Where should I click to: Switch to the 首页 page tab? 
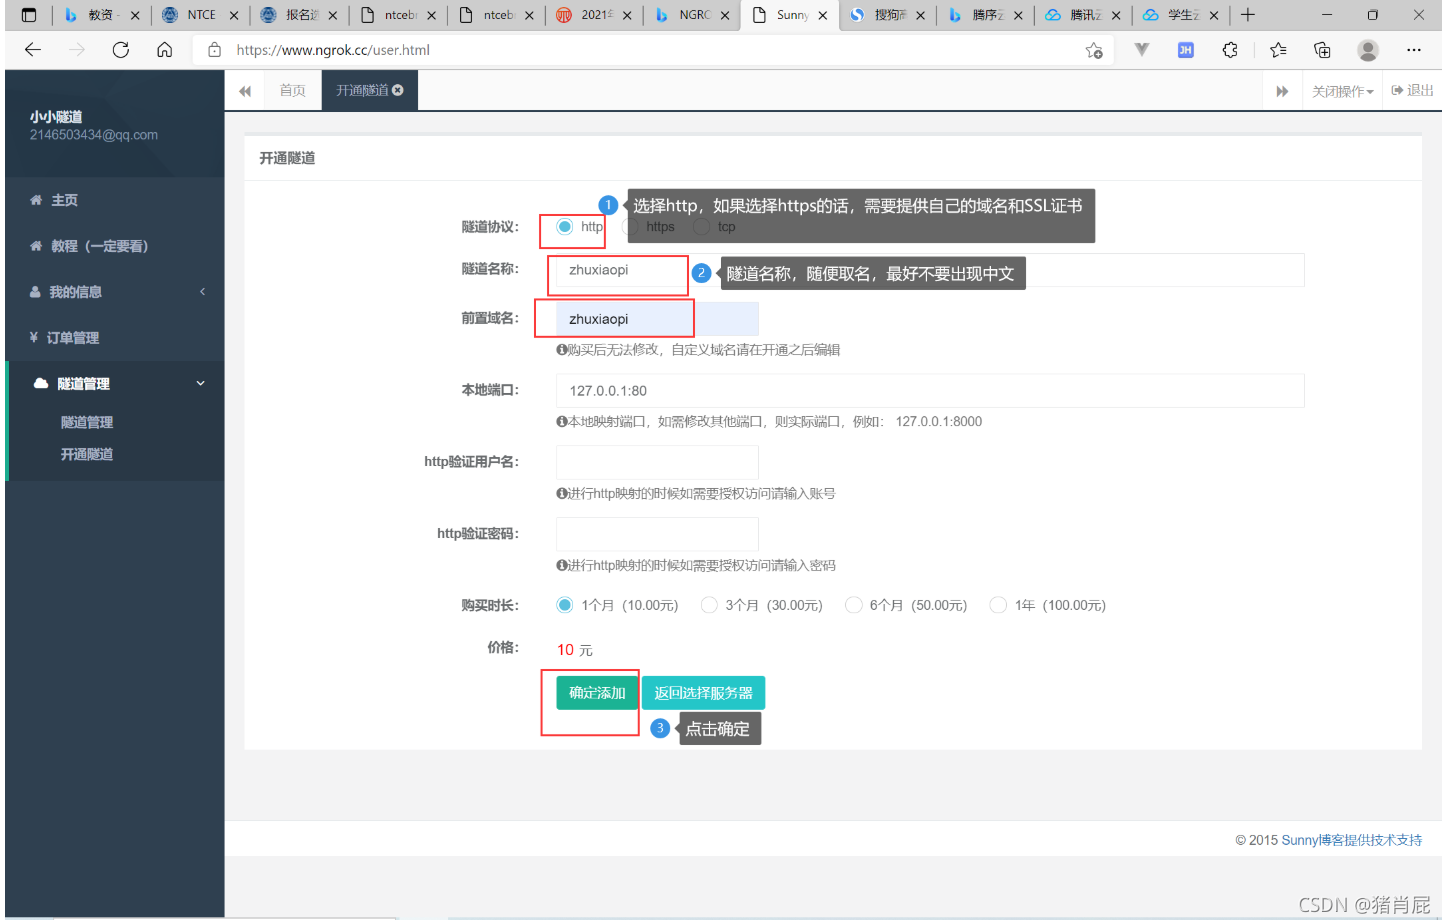point(293,91)
